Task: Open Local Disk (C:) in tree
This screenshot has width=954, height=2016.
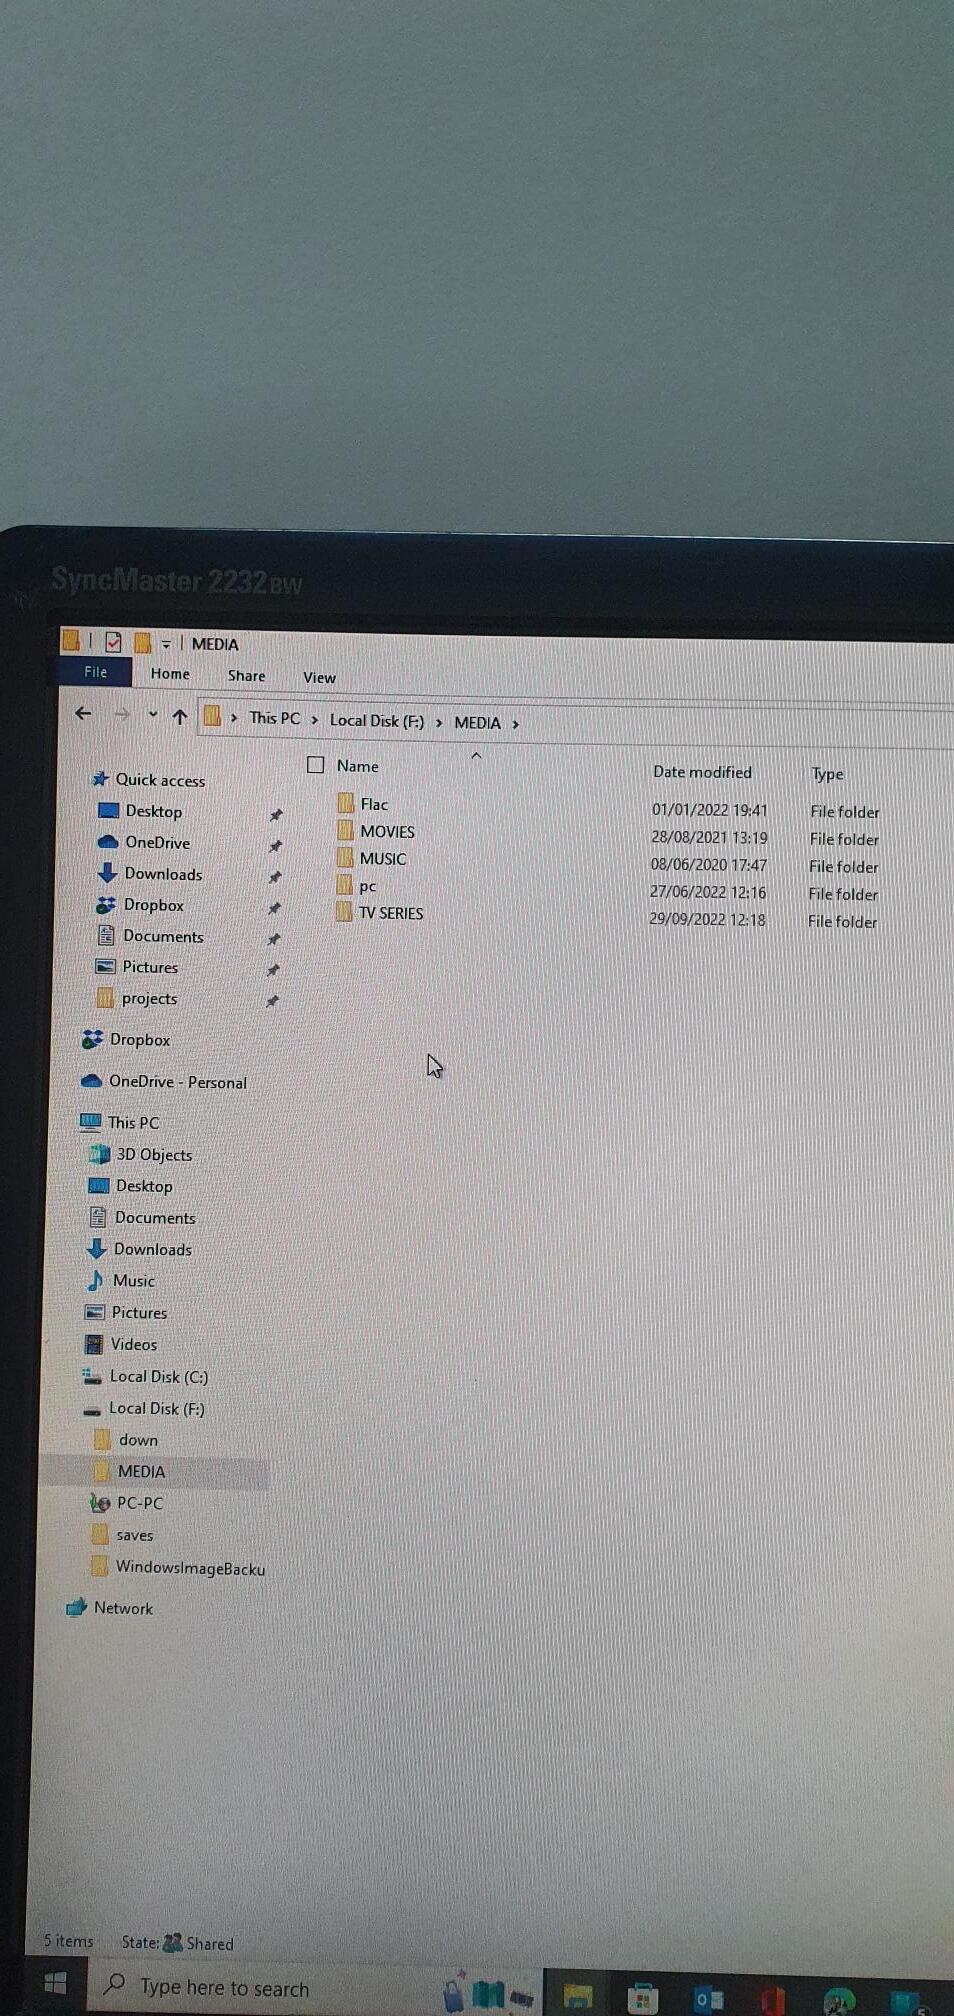Action: 158,1377
